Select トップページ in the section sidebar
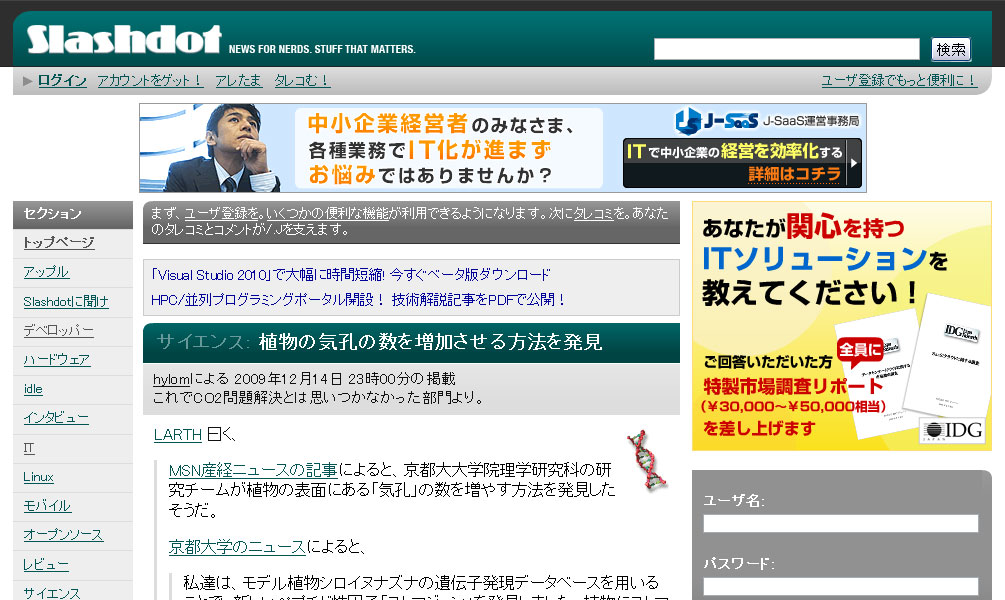Viewport: 1005px width, 600px height. coord(59,243)
